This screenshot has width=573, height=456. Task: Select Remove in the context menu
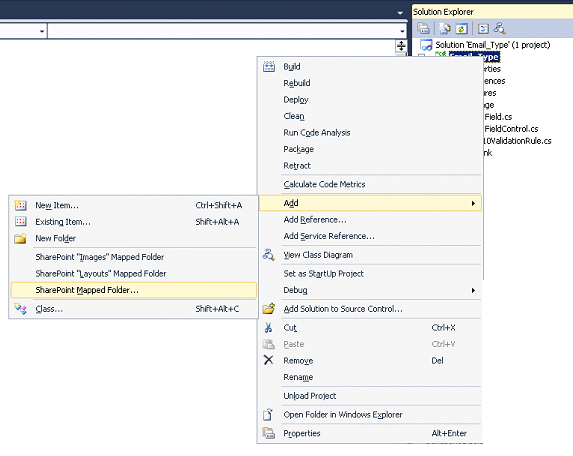(370, 361)
